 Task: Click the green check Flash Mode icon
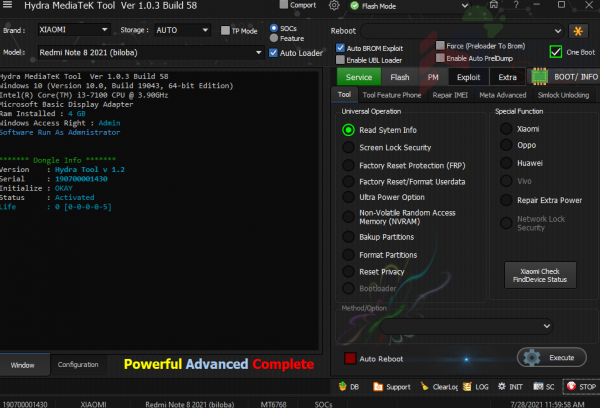[355, 6]
